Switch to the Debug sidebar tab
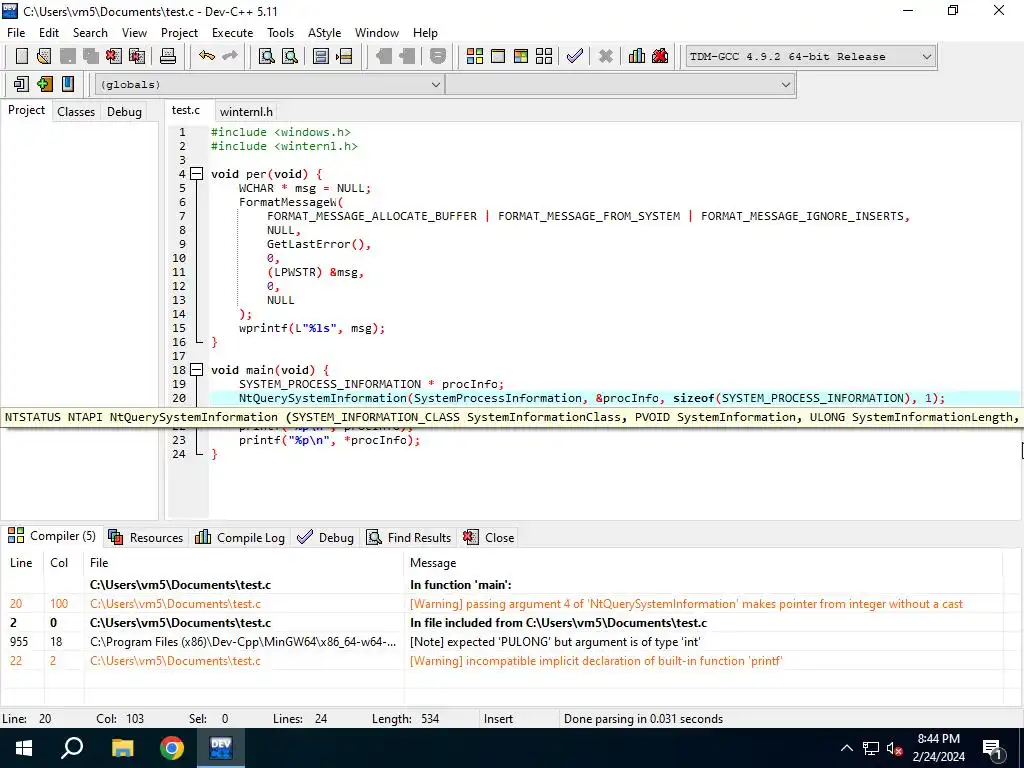This screenshot has width=1024, height=768. click(124, 112)
